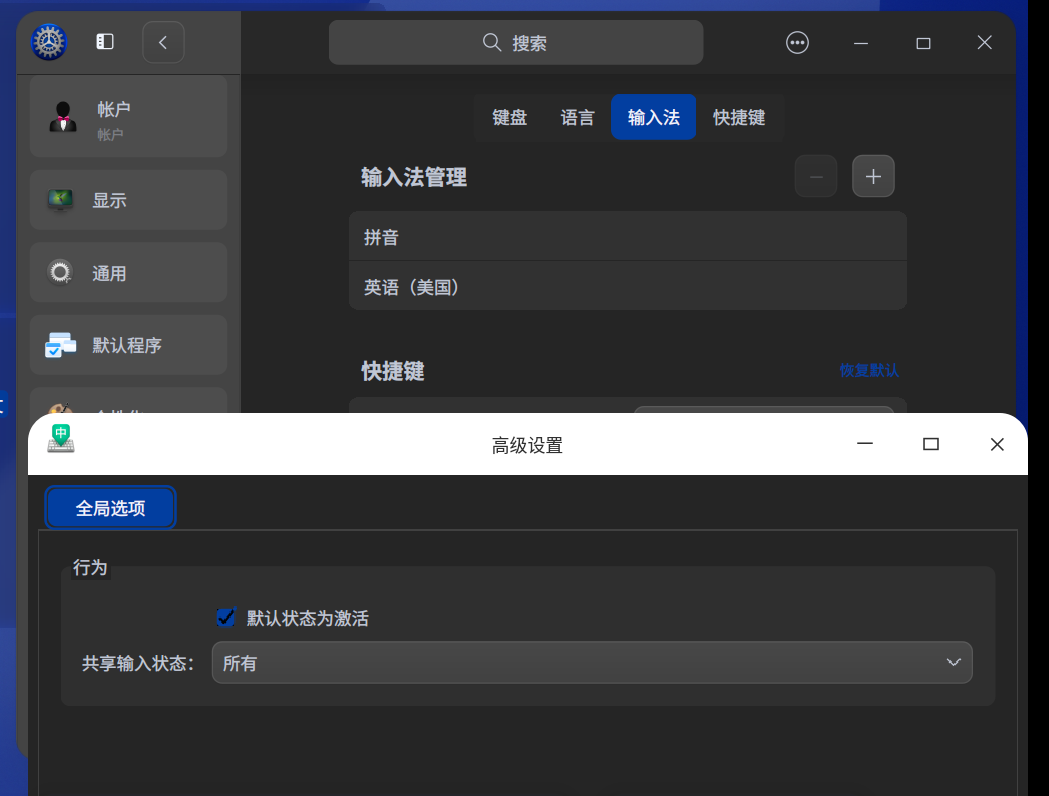Click the plus button to add input method

tap(873, 176)
